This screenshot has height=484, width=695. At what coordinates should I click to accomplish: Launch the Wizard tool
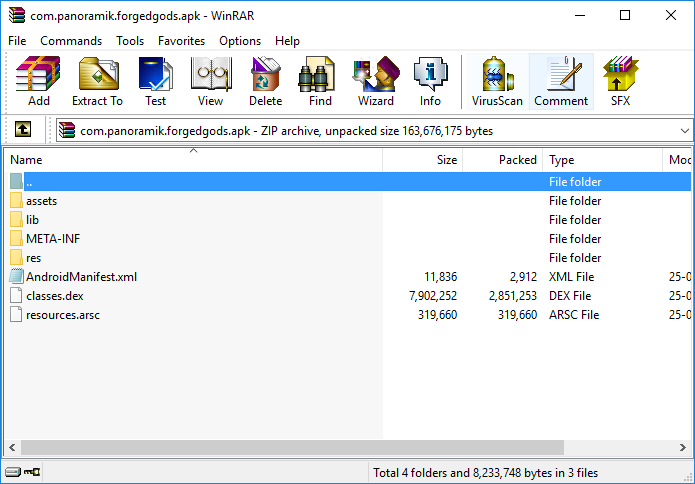click(375, 81)
